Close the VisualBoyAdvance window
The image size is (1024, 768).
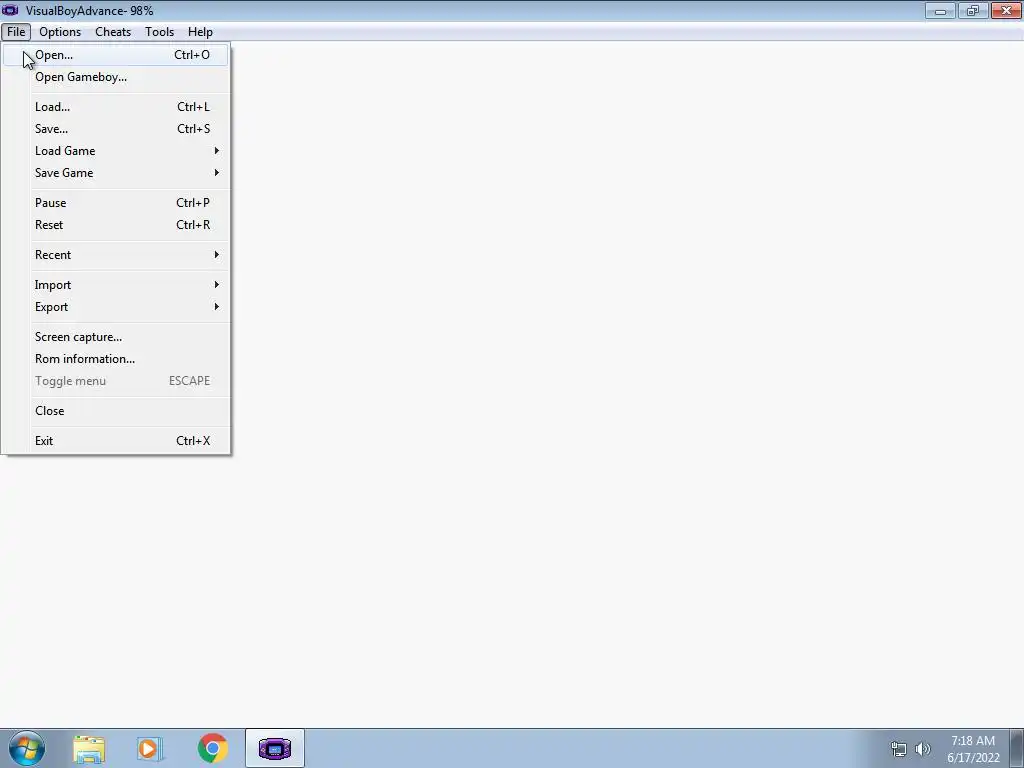(x=1006, y=10)
